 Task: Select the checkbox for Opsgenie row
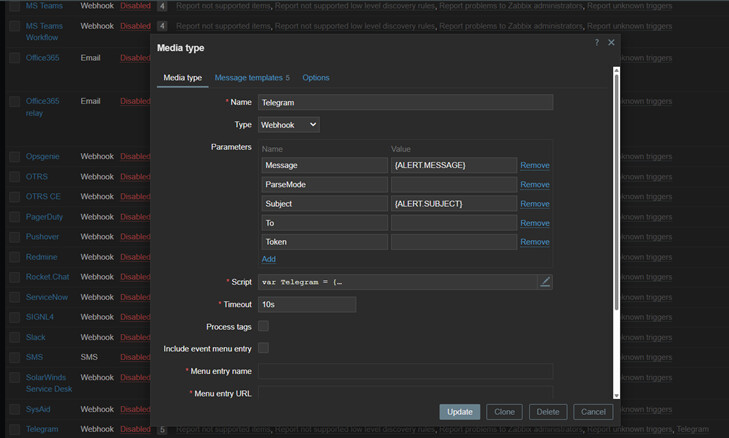coord(15,157)
